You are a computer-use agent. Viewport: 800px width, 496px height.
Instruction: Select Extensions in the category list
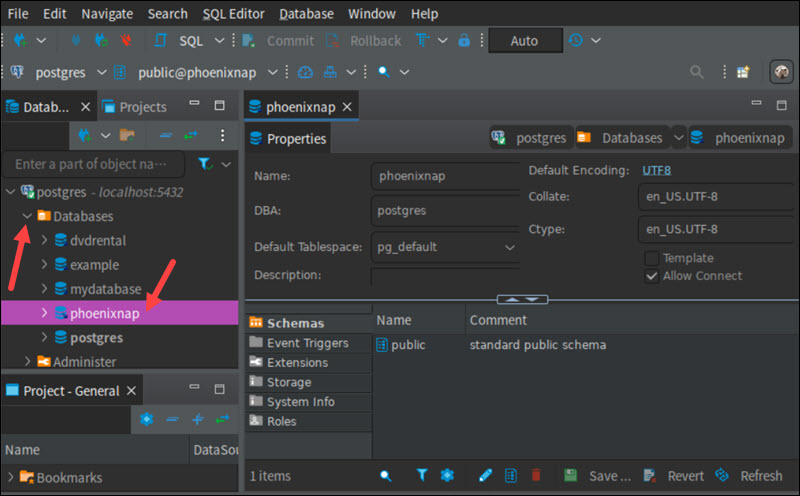(x=308, y=363)
